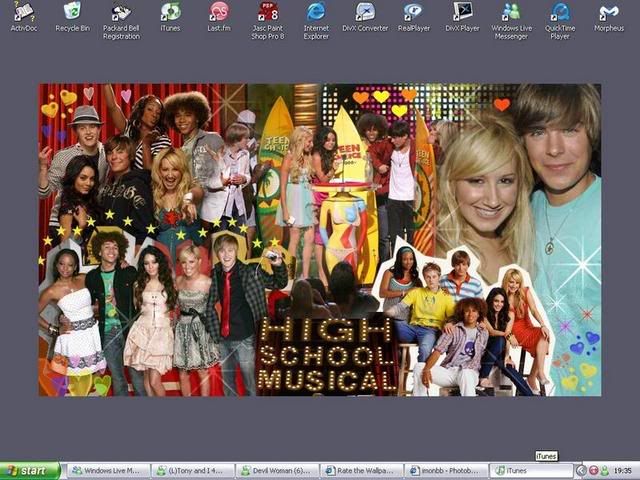The width and height of the screenshot is (640, 480).
Task: Switch to Windows Live Messenger taskbar window
Action: 107,470
